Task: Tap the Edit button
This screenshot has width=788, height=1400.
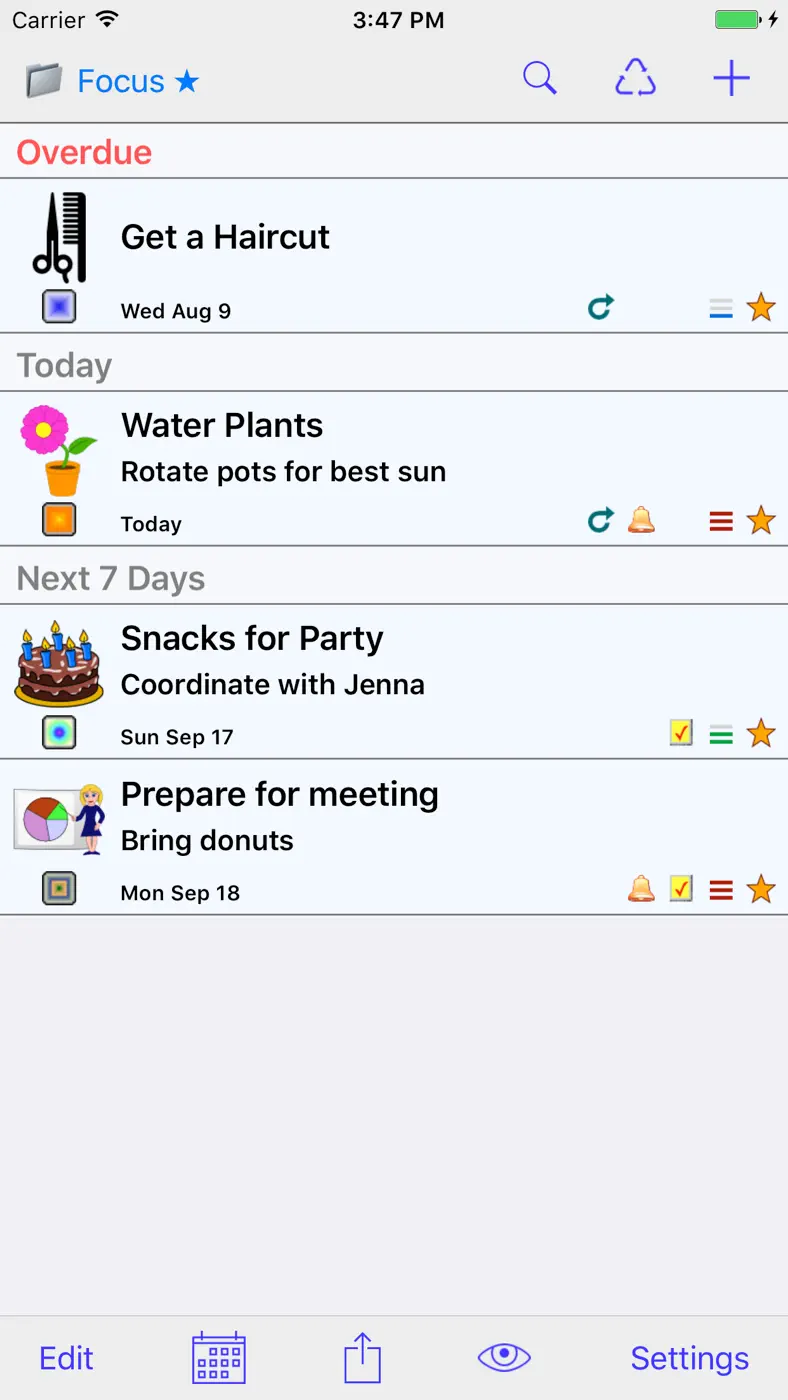Action: [66, 1358]
